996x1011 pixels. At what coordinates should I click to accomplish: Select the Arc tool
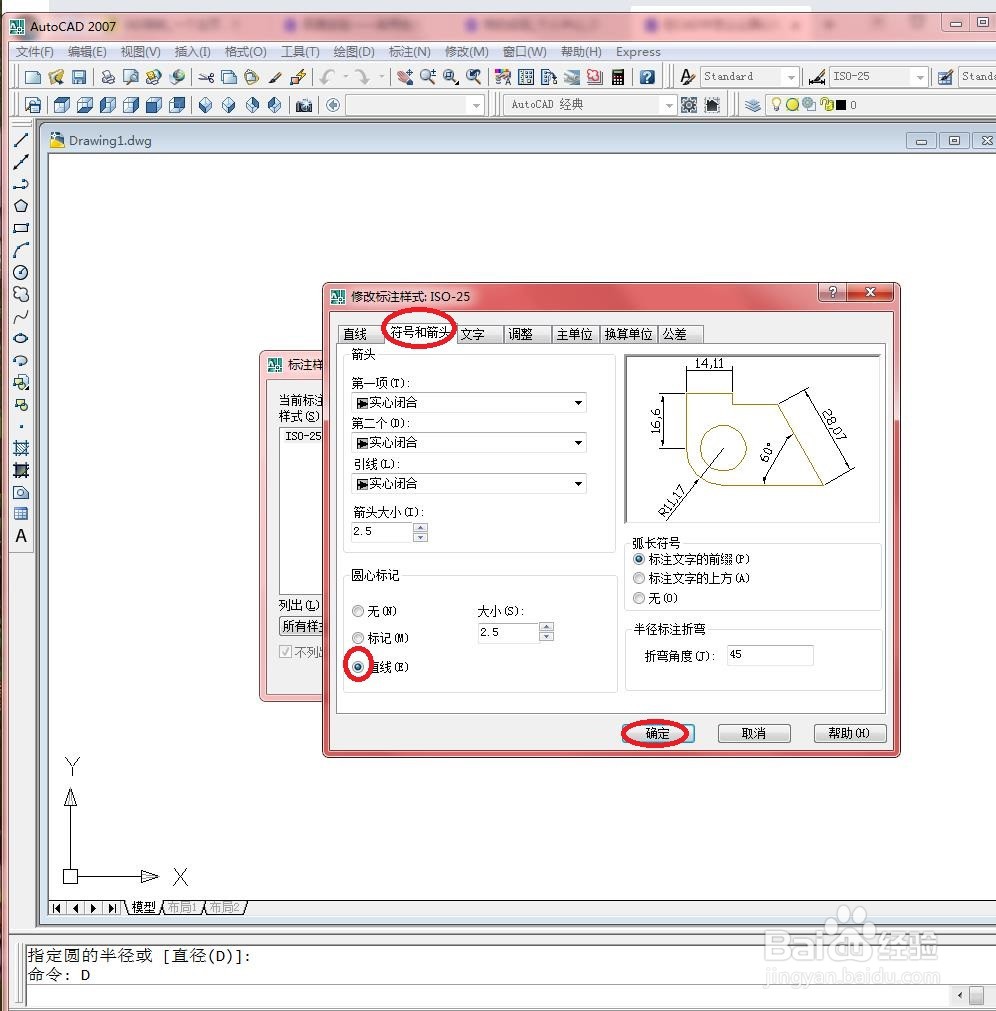pyautogui.click(x=21, y=250)
